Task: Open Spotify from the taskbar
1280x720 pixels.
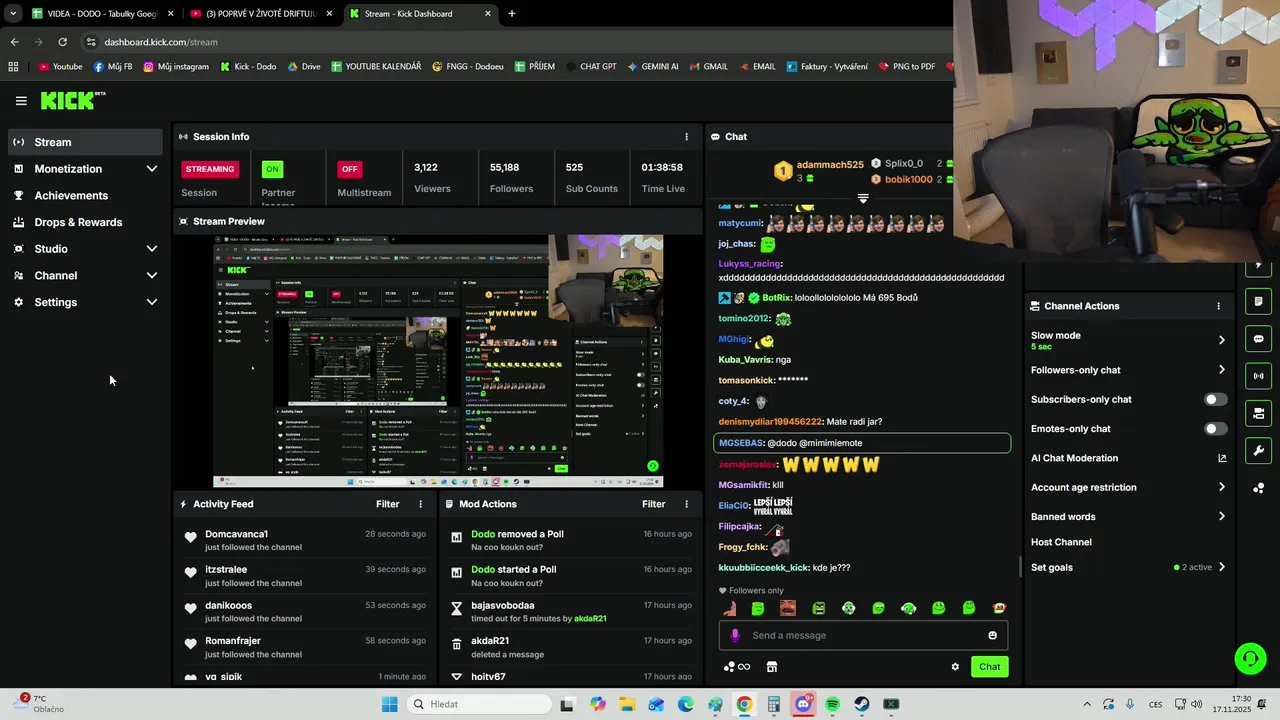Action: 832,704
